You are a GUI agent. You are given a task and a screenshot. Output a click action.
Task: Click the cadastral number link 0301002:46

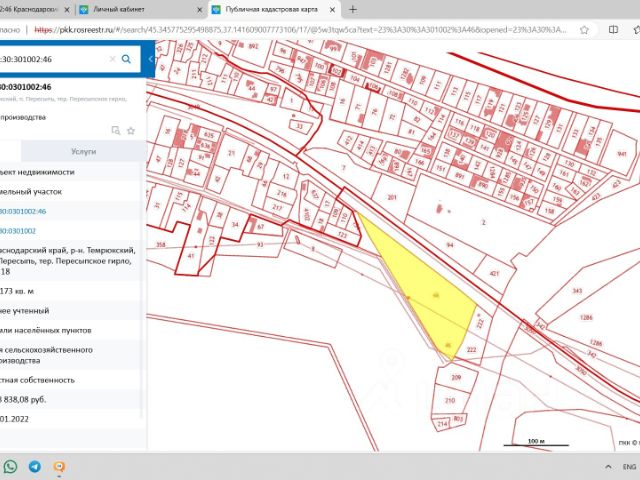click(22, 211)
